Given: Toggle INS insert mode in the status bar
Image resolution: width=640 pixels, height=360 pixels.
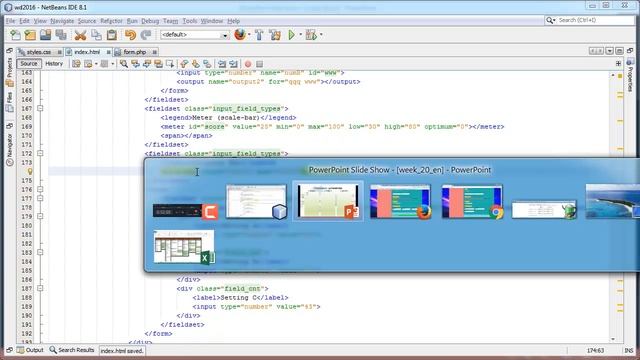Looking at the screenshot, I should click(x=629, y=351).
